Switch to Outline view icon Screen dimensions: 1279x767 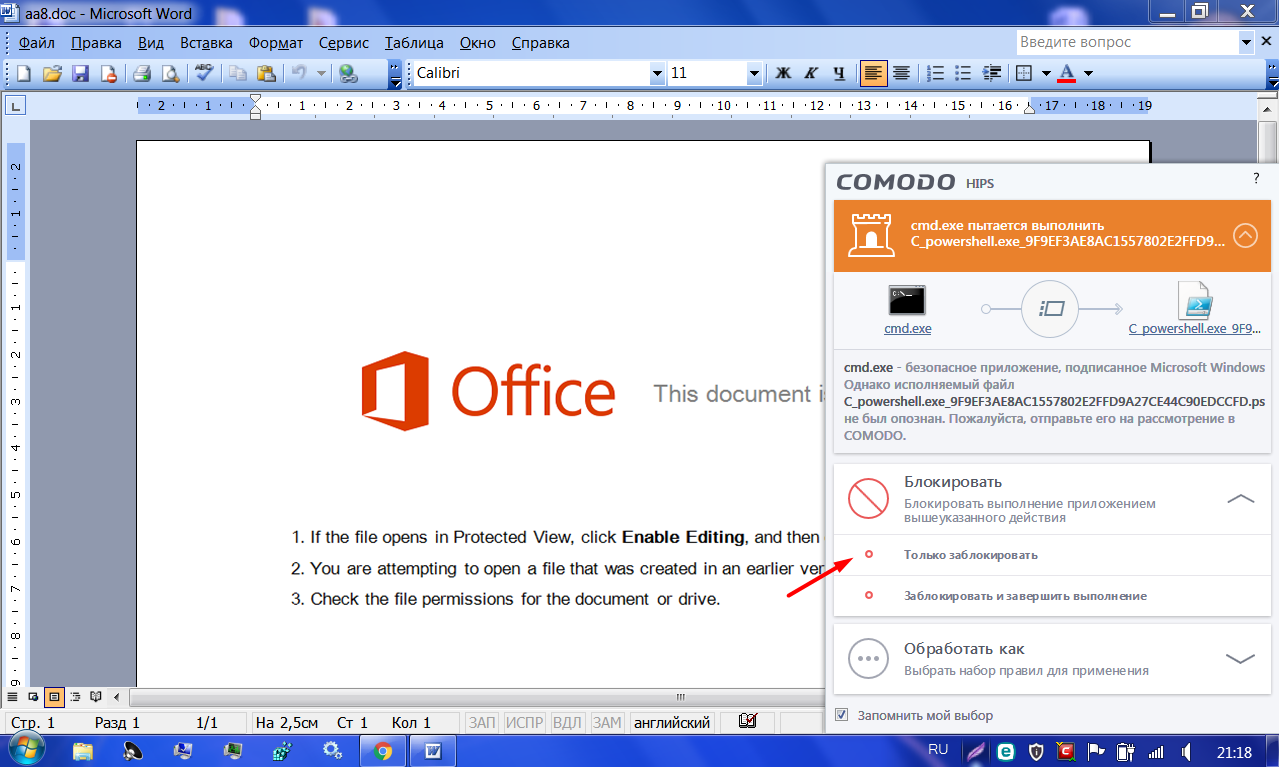click(75, 696)
